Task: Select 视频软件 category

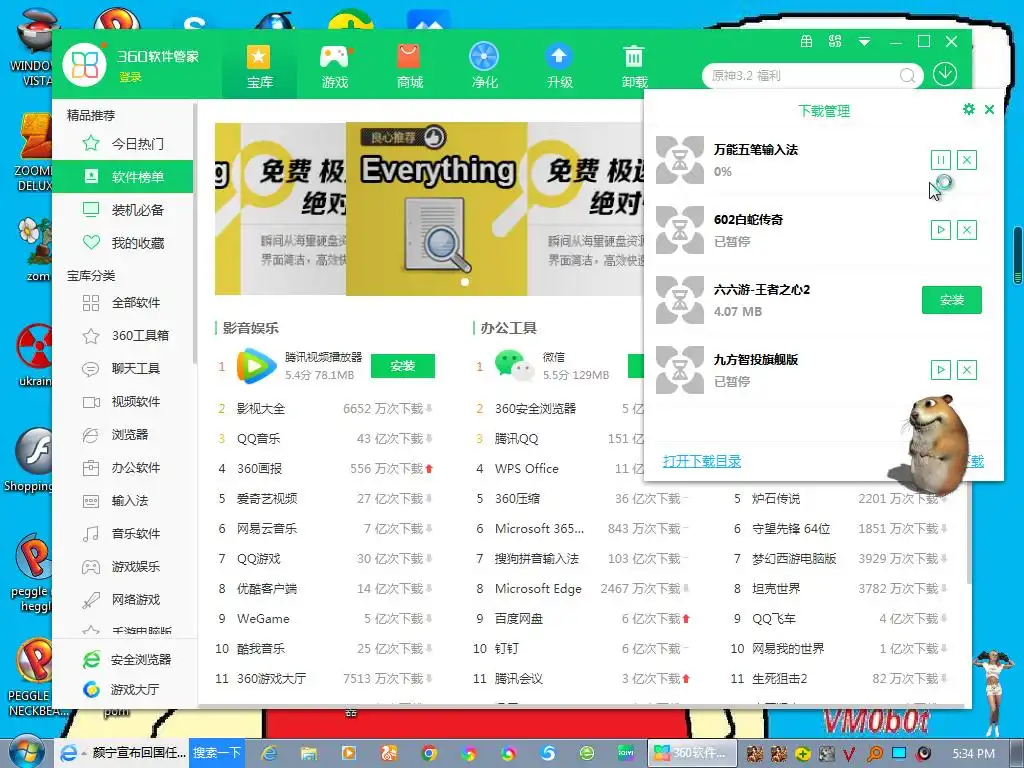Action: point(123,402)
